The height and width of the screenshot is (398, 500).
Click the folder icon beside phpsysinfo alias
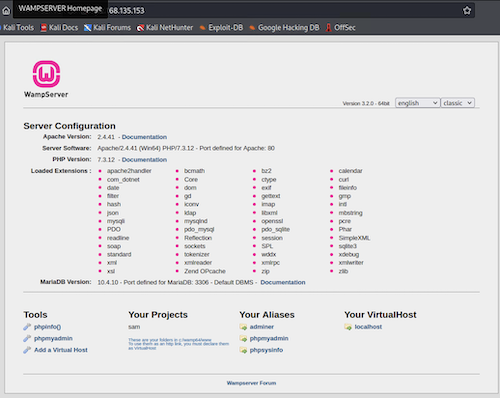coord(243,350)
